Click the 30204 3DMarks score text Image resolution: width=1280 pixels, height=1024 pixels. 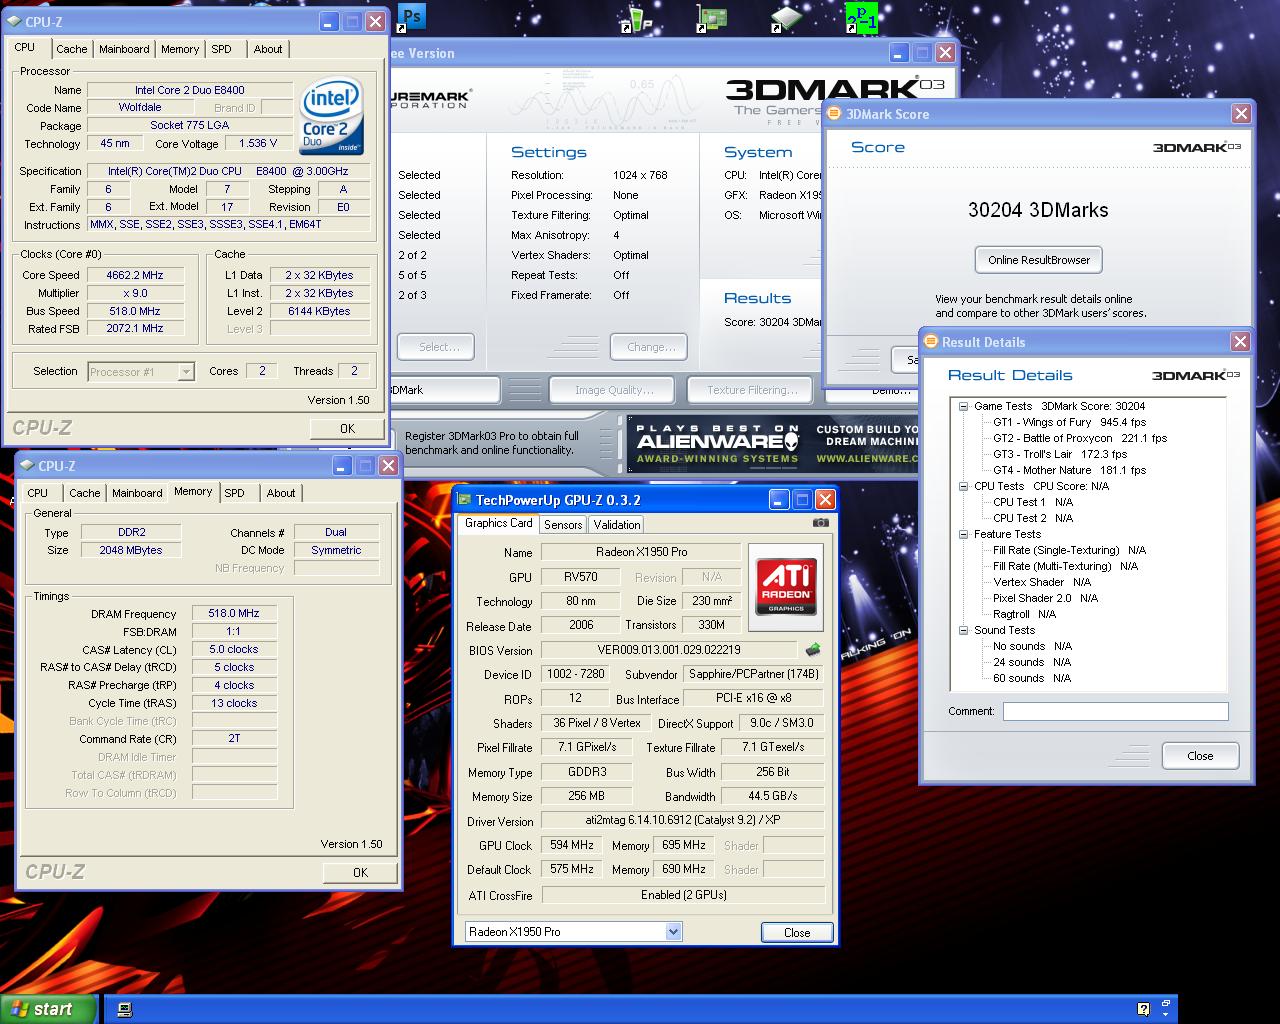[1038, 210]
